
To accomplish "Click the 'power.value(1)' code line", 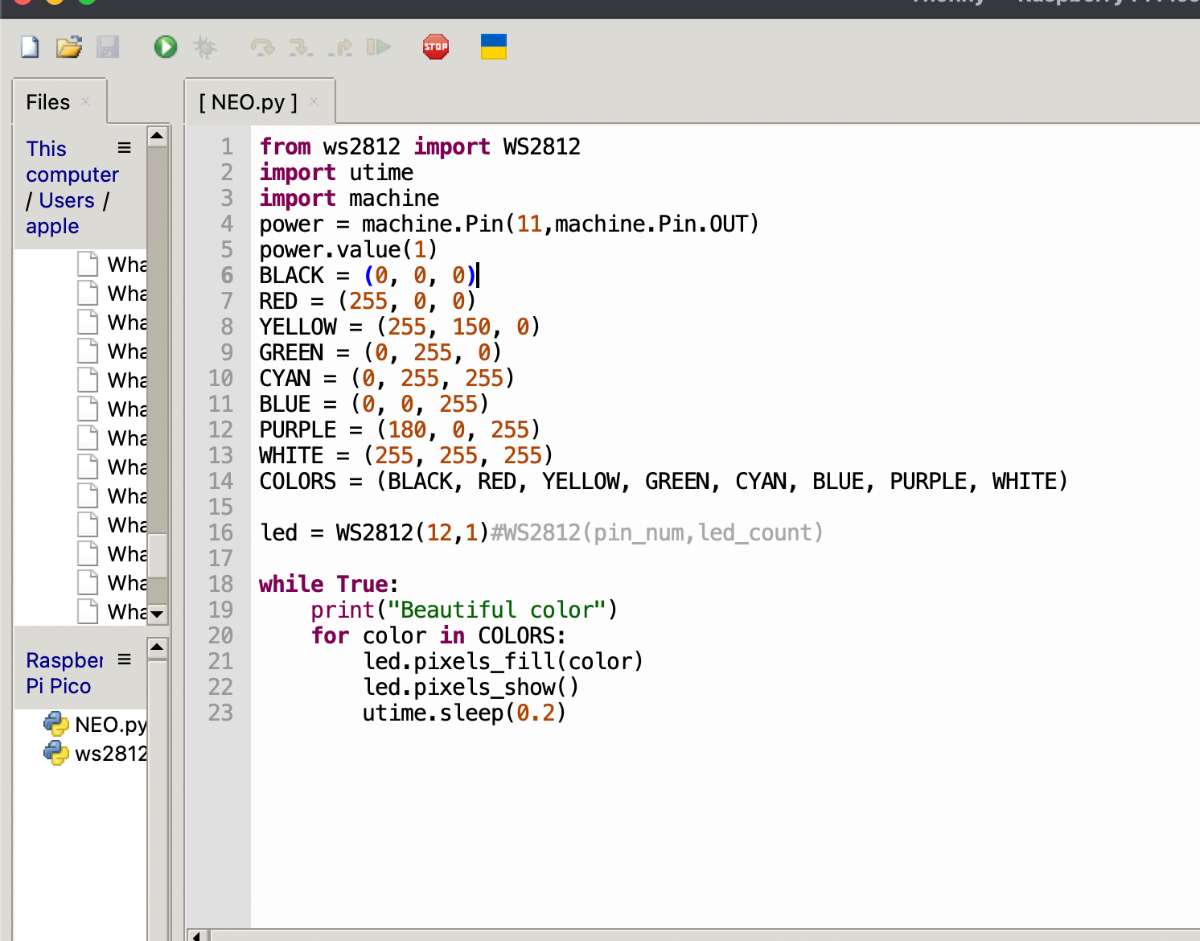I will tap(349, 250).
